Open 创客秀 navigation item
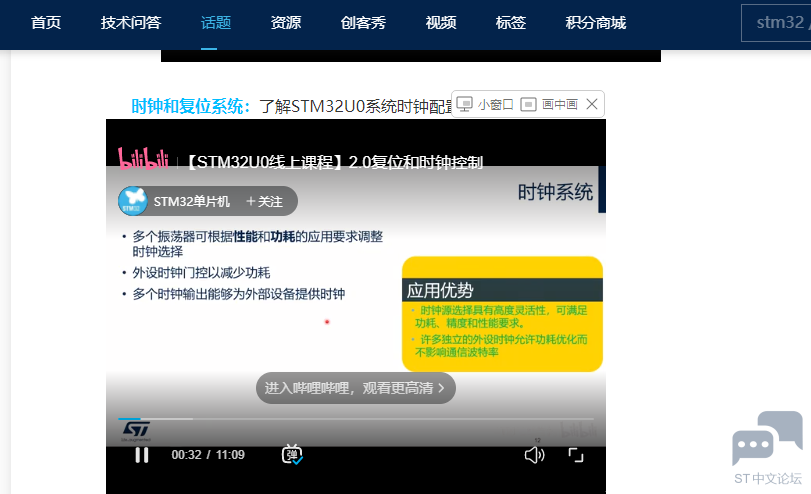Image resolution: width=811 pixels, height=494 pixels. coord(363,23)
